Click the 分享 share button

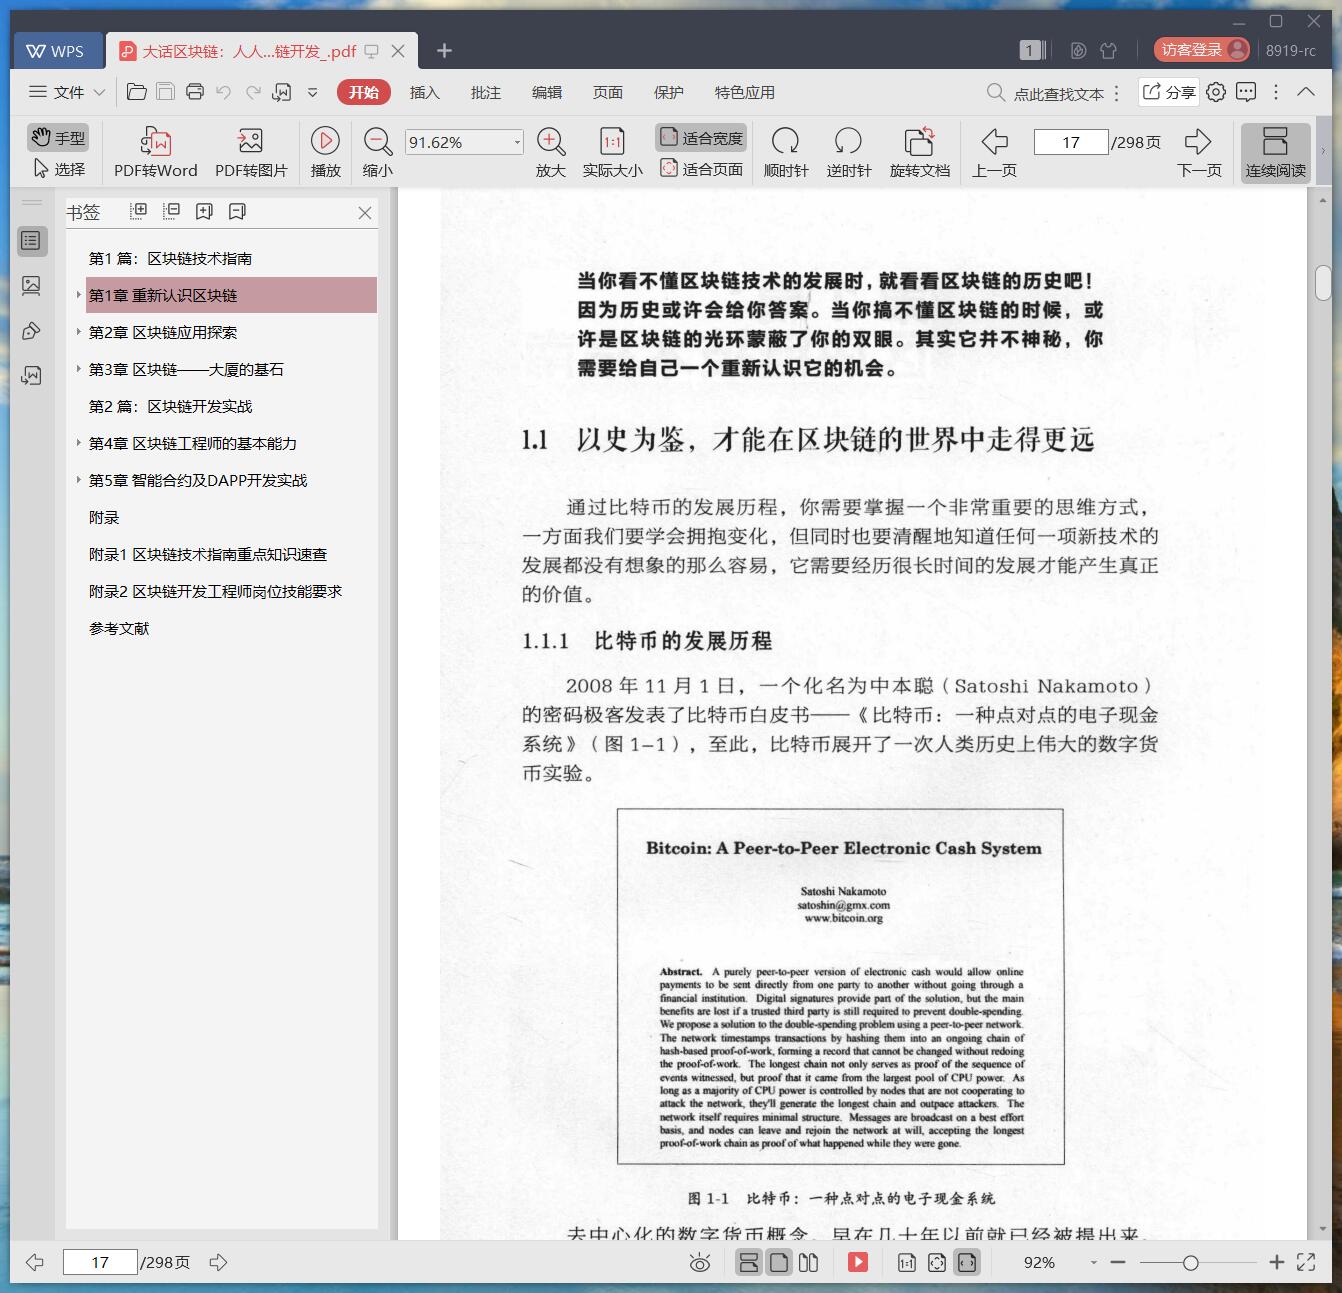[x=1168, y=92]
